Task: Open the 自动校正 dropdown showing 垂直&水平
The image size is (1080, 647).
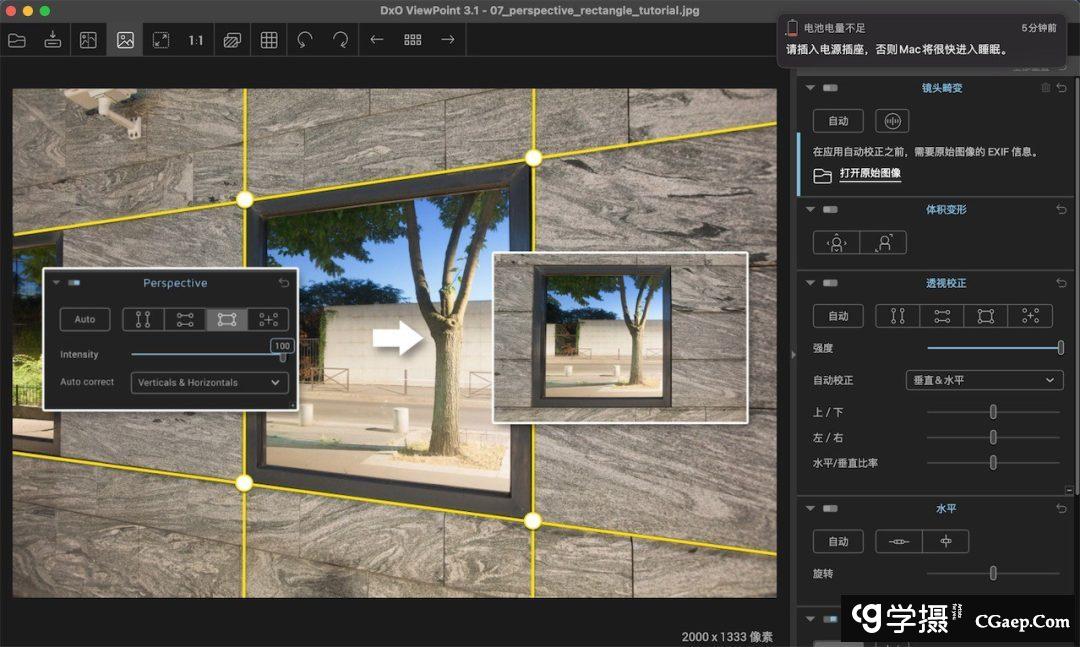Action: coord(983,381)
